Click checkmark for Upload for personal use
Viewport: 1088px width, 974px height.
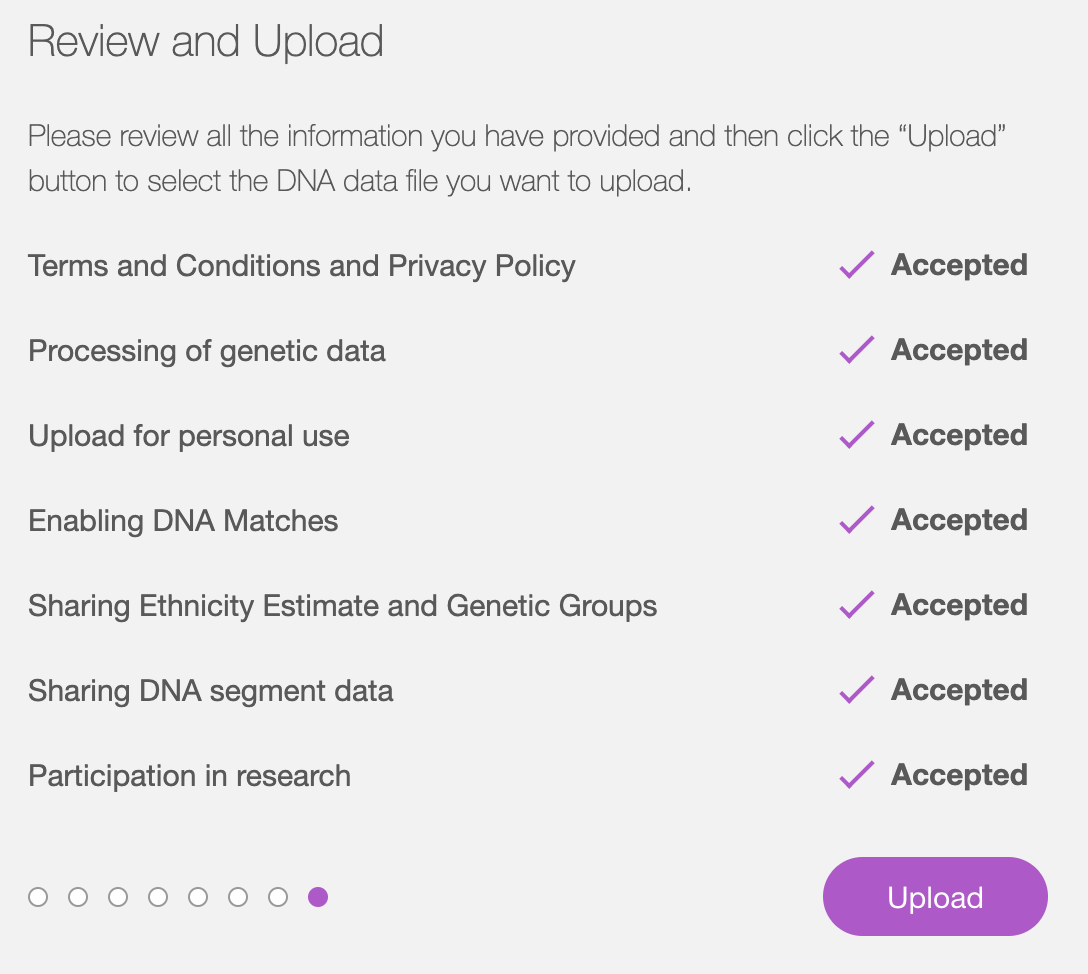pyautogui.click(x=857, y=435)
